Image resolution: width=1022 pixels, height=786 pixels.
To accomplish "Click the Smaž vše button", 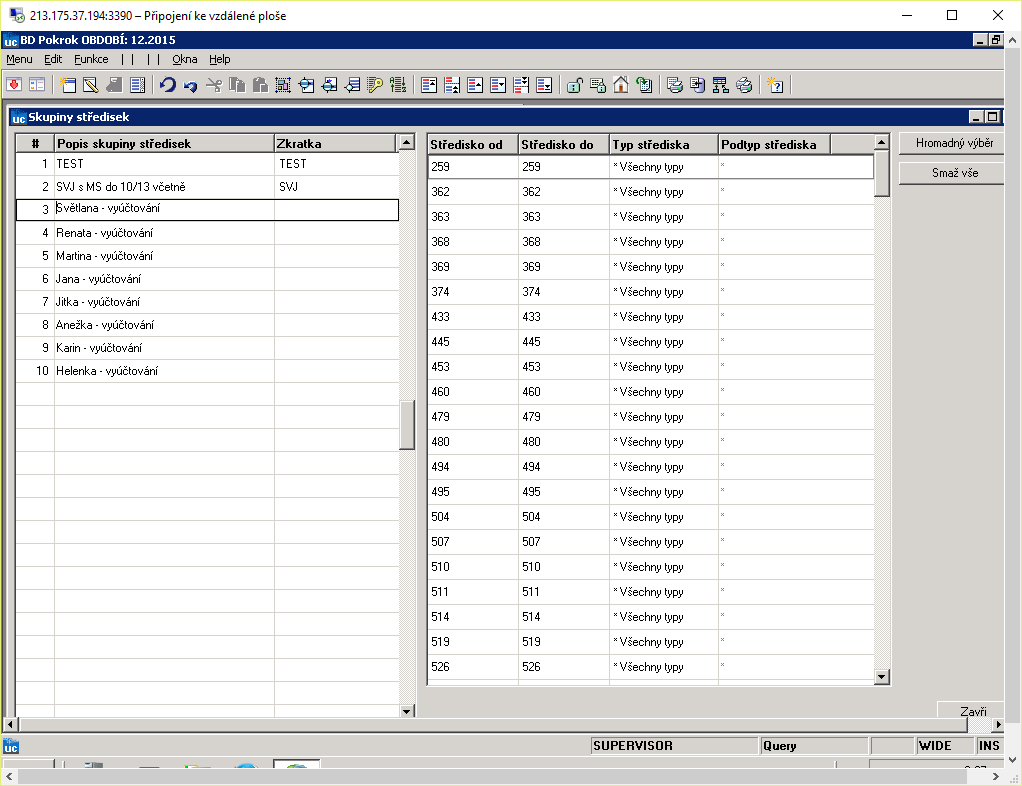I will pyautogui.click(x=954, y=173).
